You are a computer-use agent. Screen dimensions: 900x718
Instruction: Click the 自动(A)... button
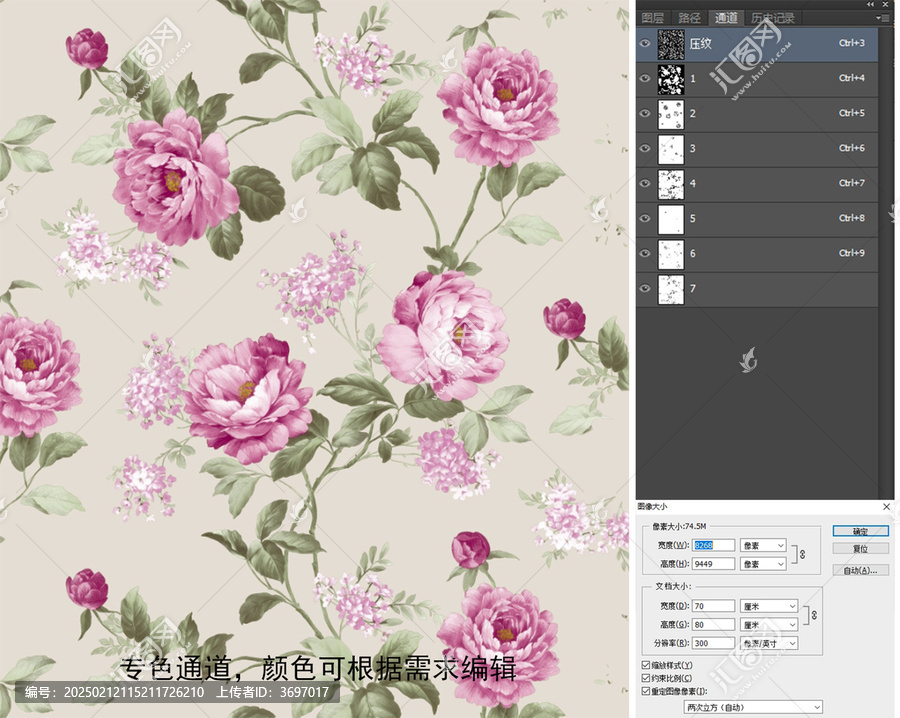point(860,570)
